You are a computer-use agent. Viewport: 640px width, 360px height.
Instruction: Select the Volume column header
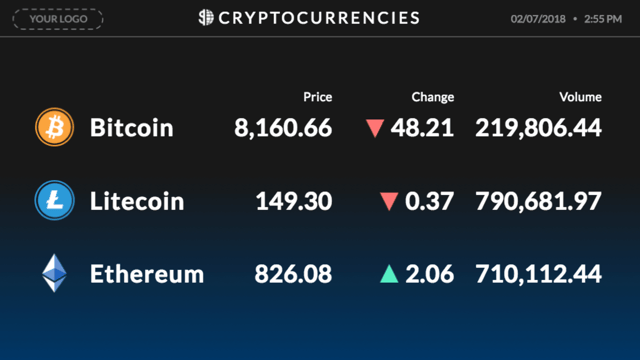click(x=580, y=97)
